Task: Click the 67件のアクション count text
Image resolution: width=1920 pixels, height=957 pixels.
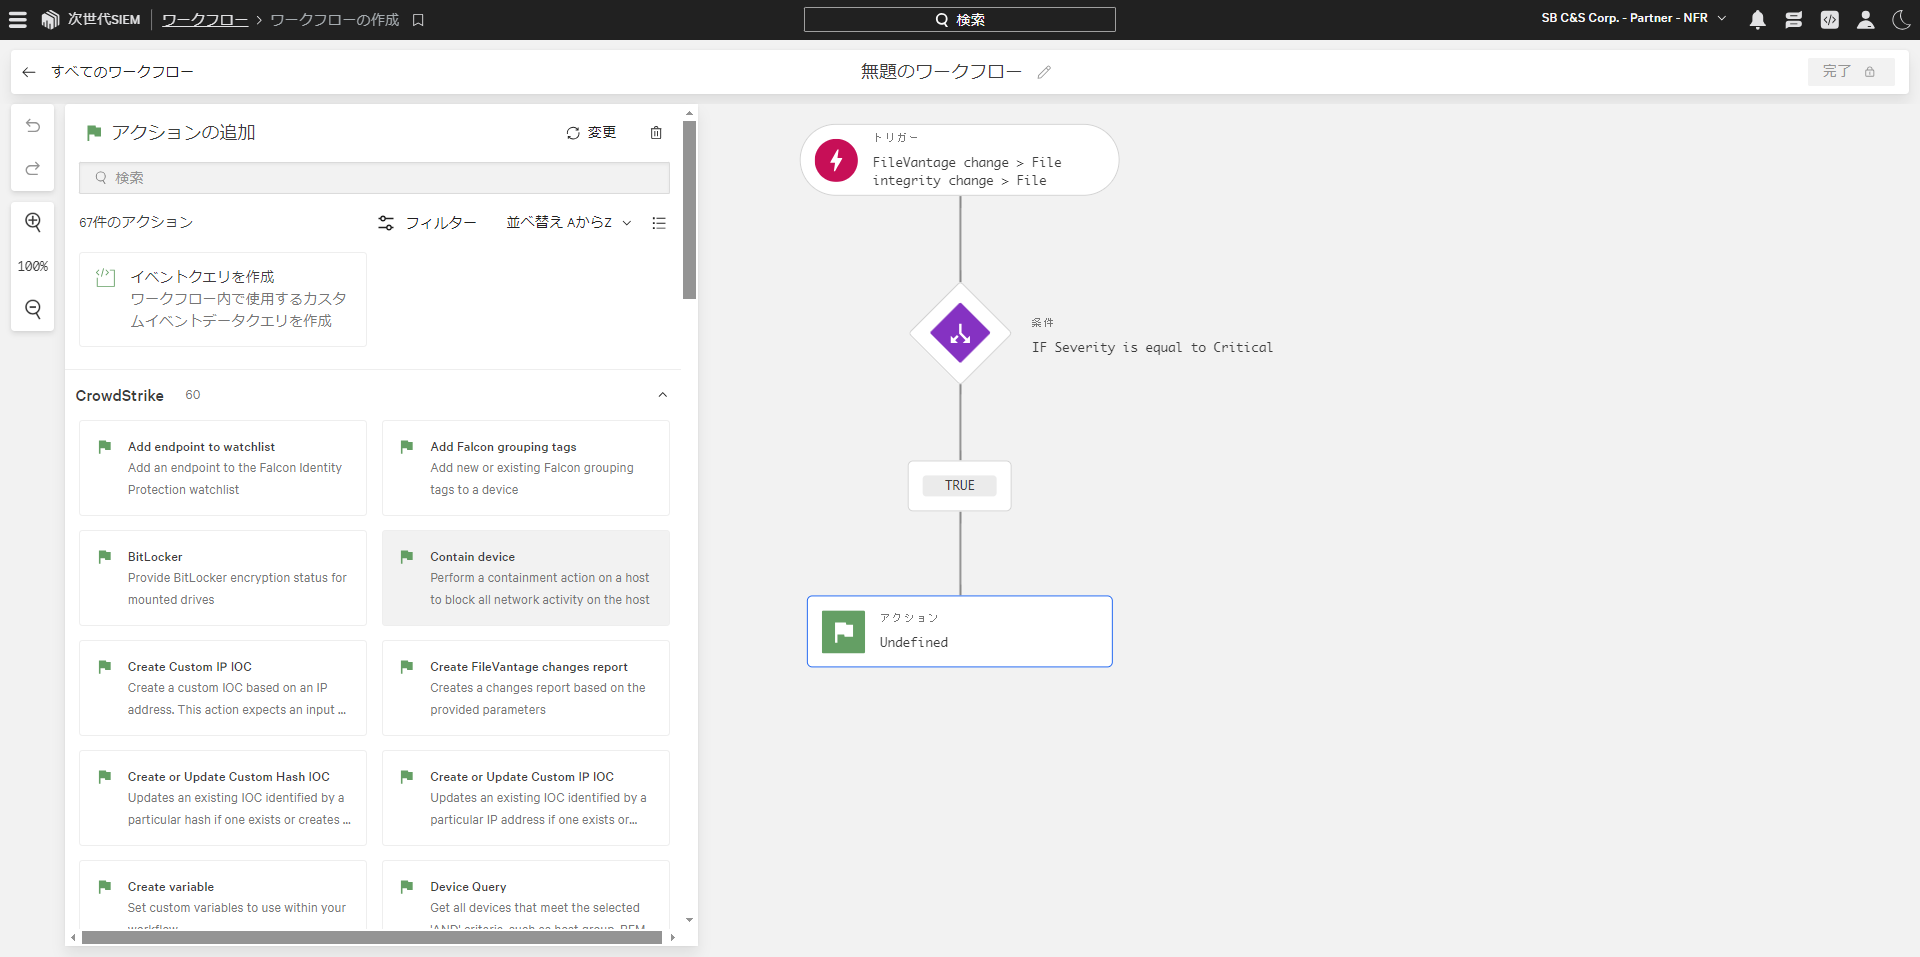Action: click(136, 223)
